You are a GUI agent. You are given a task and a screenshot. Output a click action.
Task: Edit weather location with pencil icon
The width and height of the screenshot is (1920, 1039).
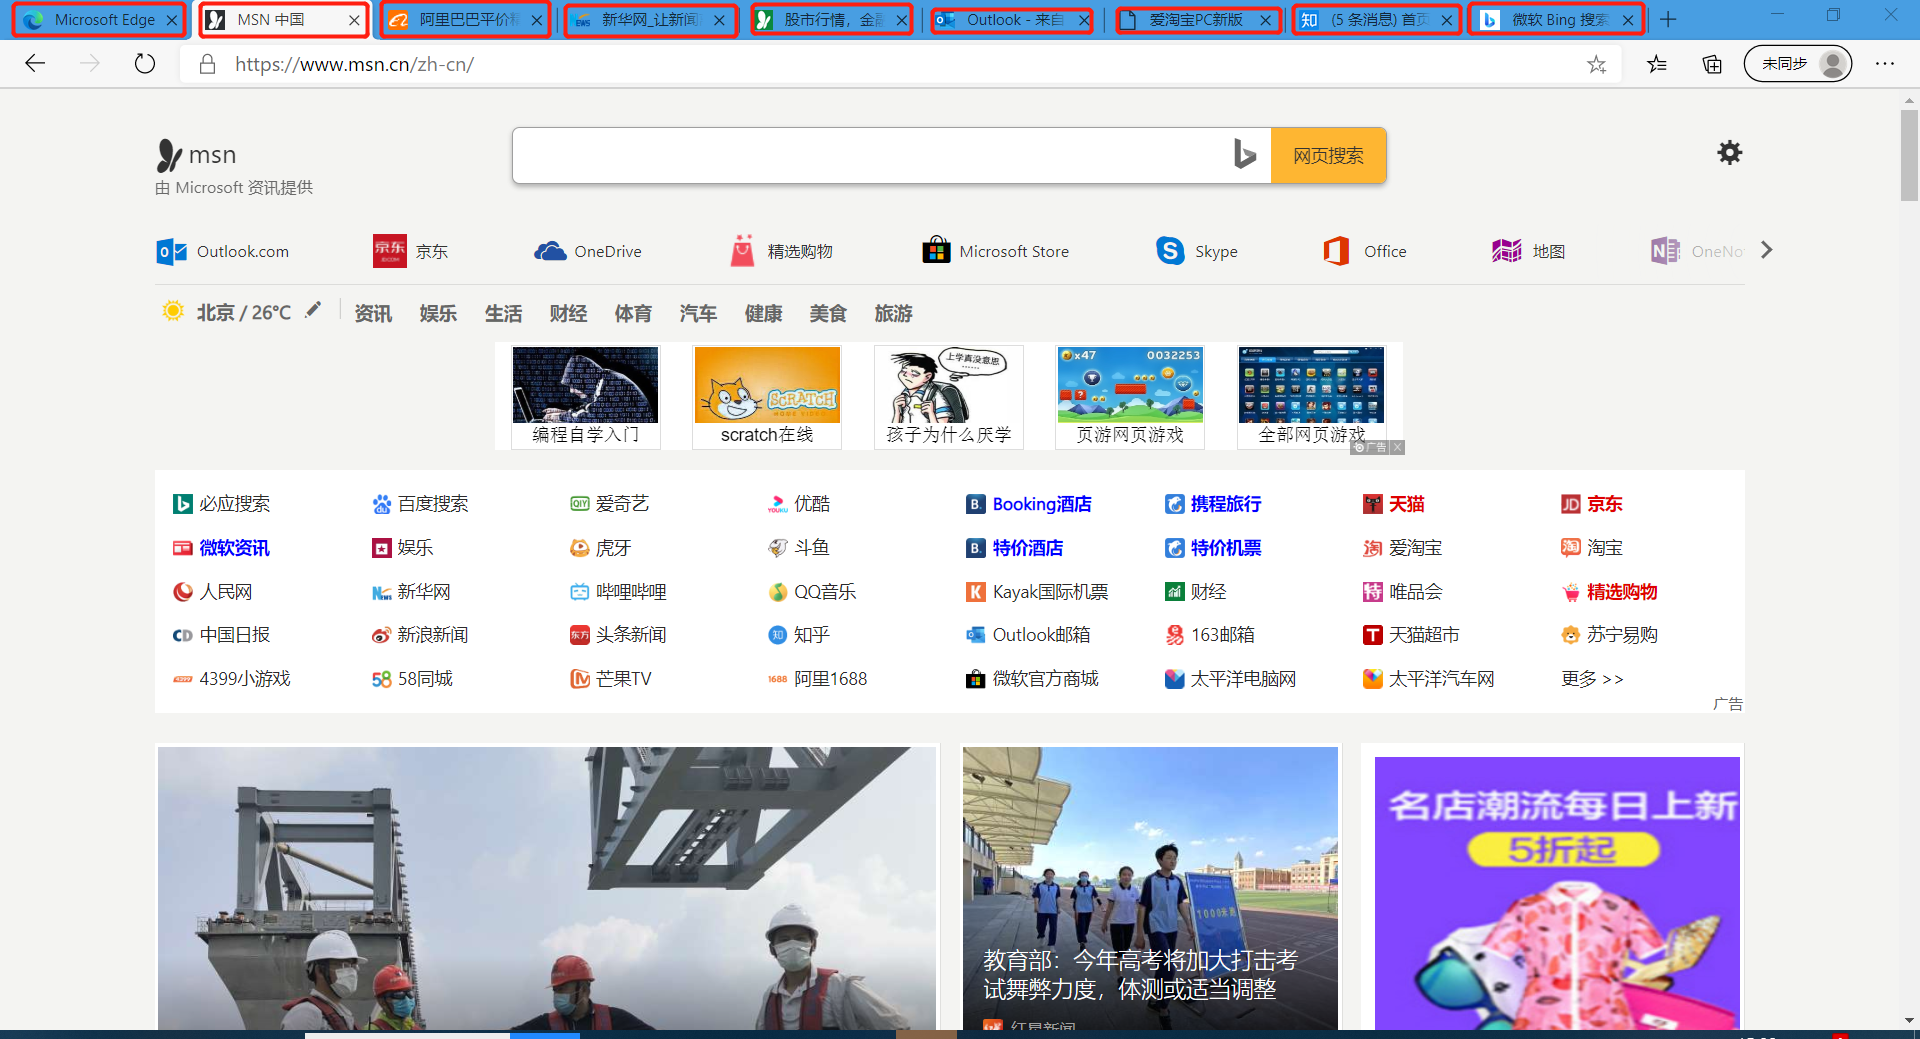tap(313, 310)
